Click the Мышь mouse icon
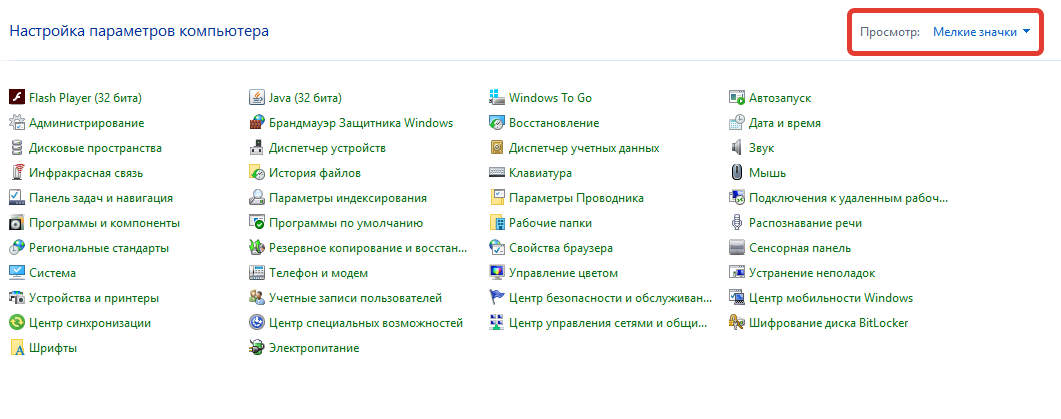 (737, 173)
